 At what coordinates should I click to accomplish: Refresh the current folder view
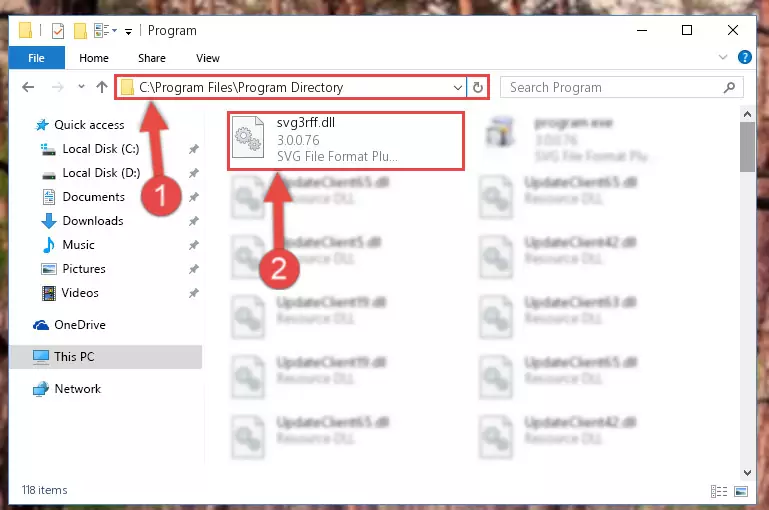(x=478, y=88)
